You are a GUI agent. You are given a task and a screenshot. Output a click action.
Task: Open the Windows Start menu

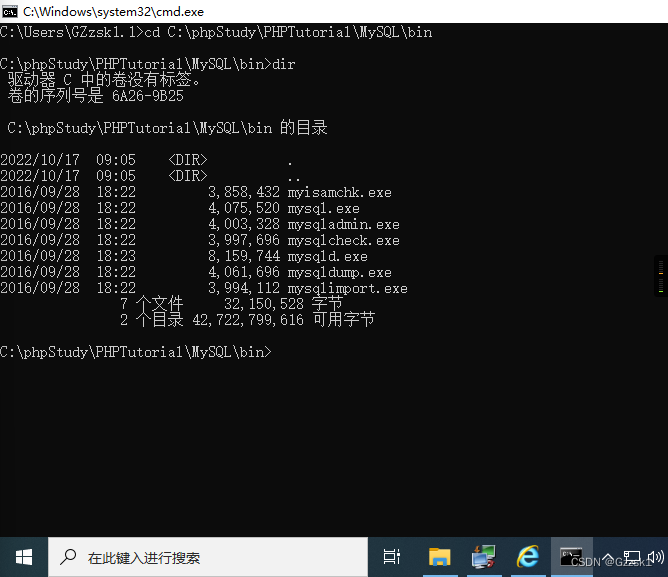[23, 557]
